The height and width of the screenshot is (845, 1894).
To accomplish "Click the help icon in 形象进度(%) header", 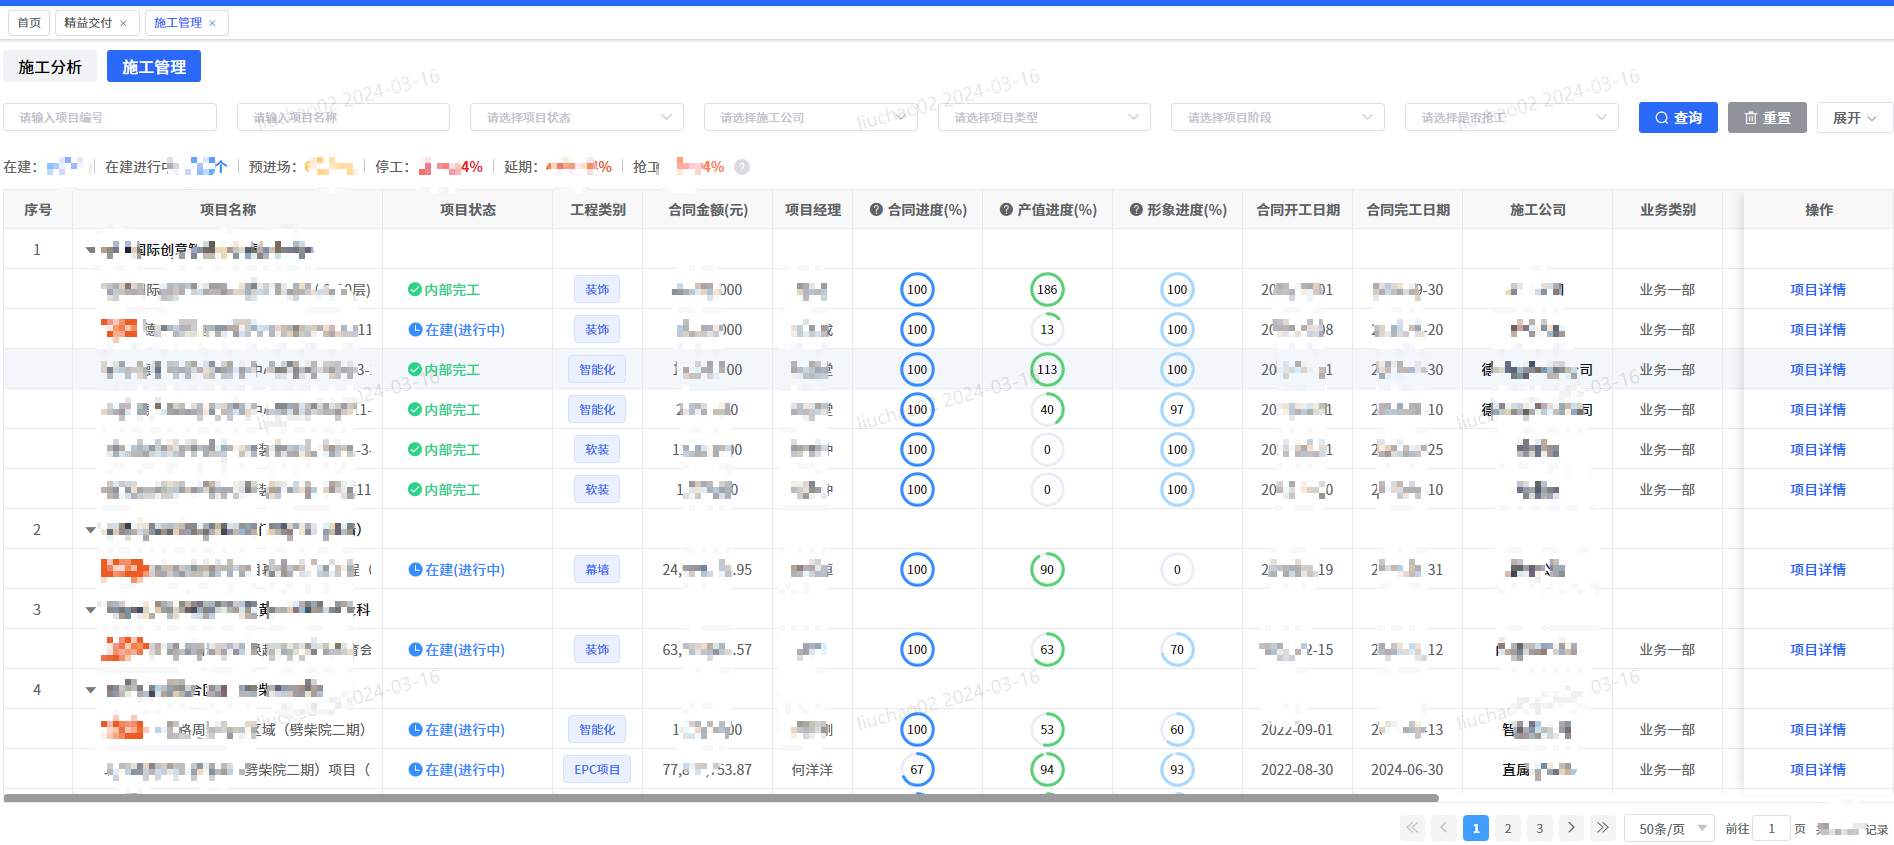I will click(1136, 210).
